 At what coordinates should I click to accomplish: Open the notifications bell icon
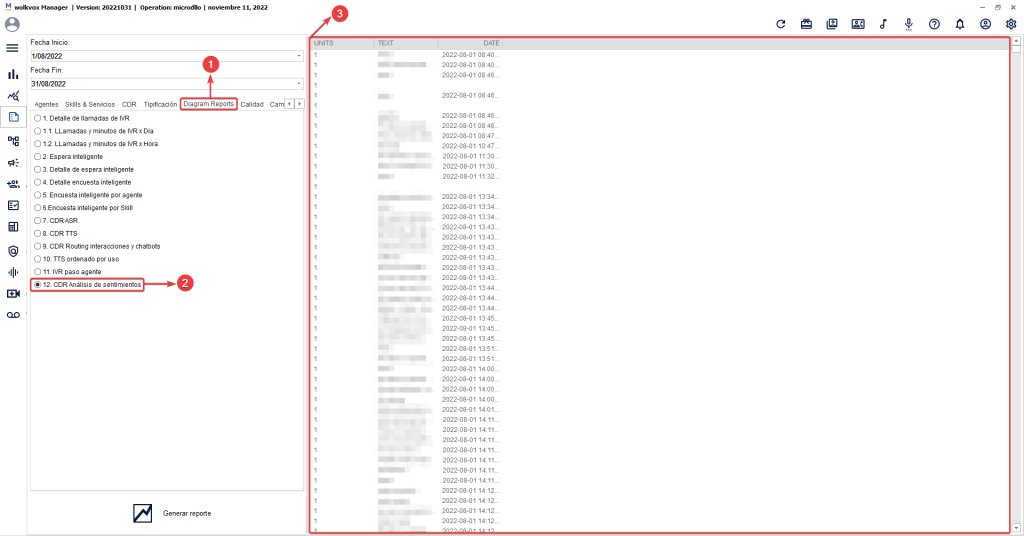[x=959, y=24]
